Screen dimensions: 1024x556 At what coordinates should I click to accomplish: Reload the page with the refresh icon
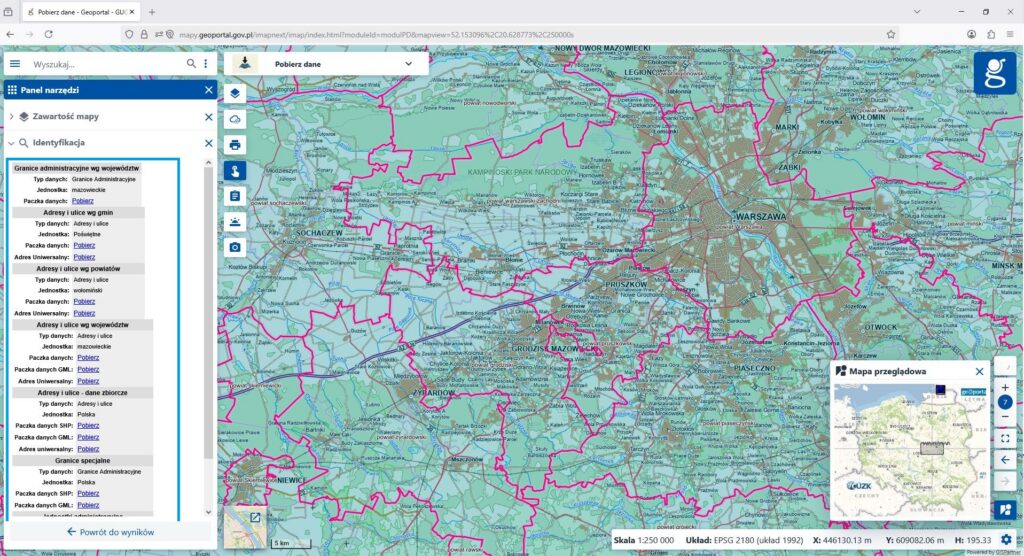[x=48, y=34]
